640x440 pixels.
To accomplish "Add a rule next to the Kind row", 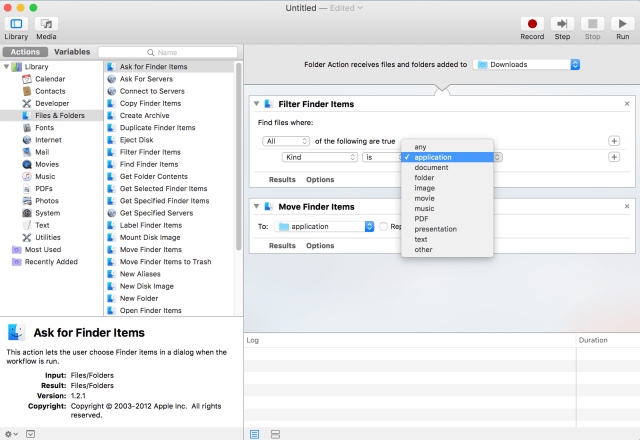I will pos(614,157).
